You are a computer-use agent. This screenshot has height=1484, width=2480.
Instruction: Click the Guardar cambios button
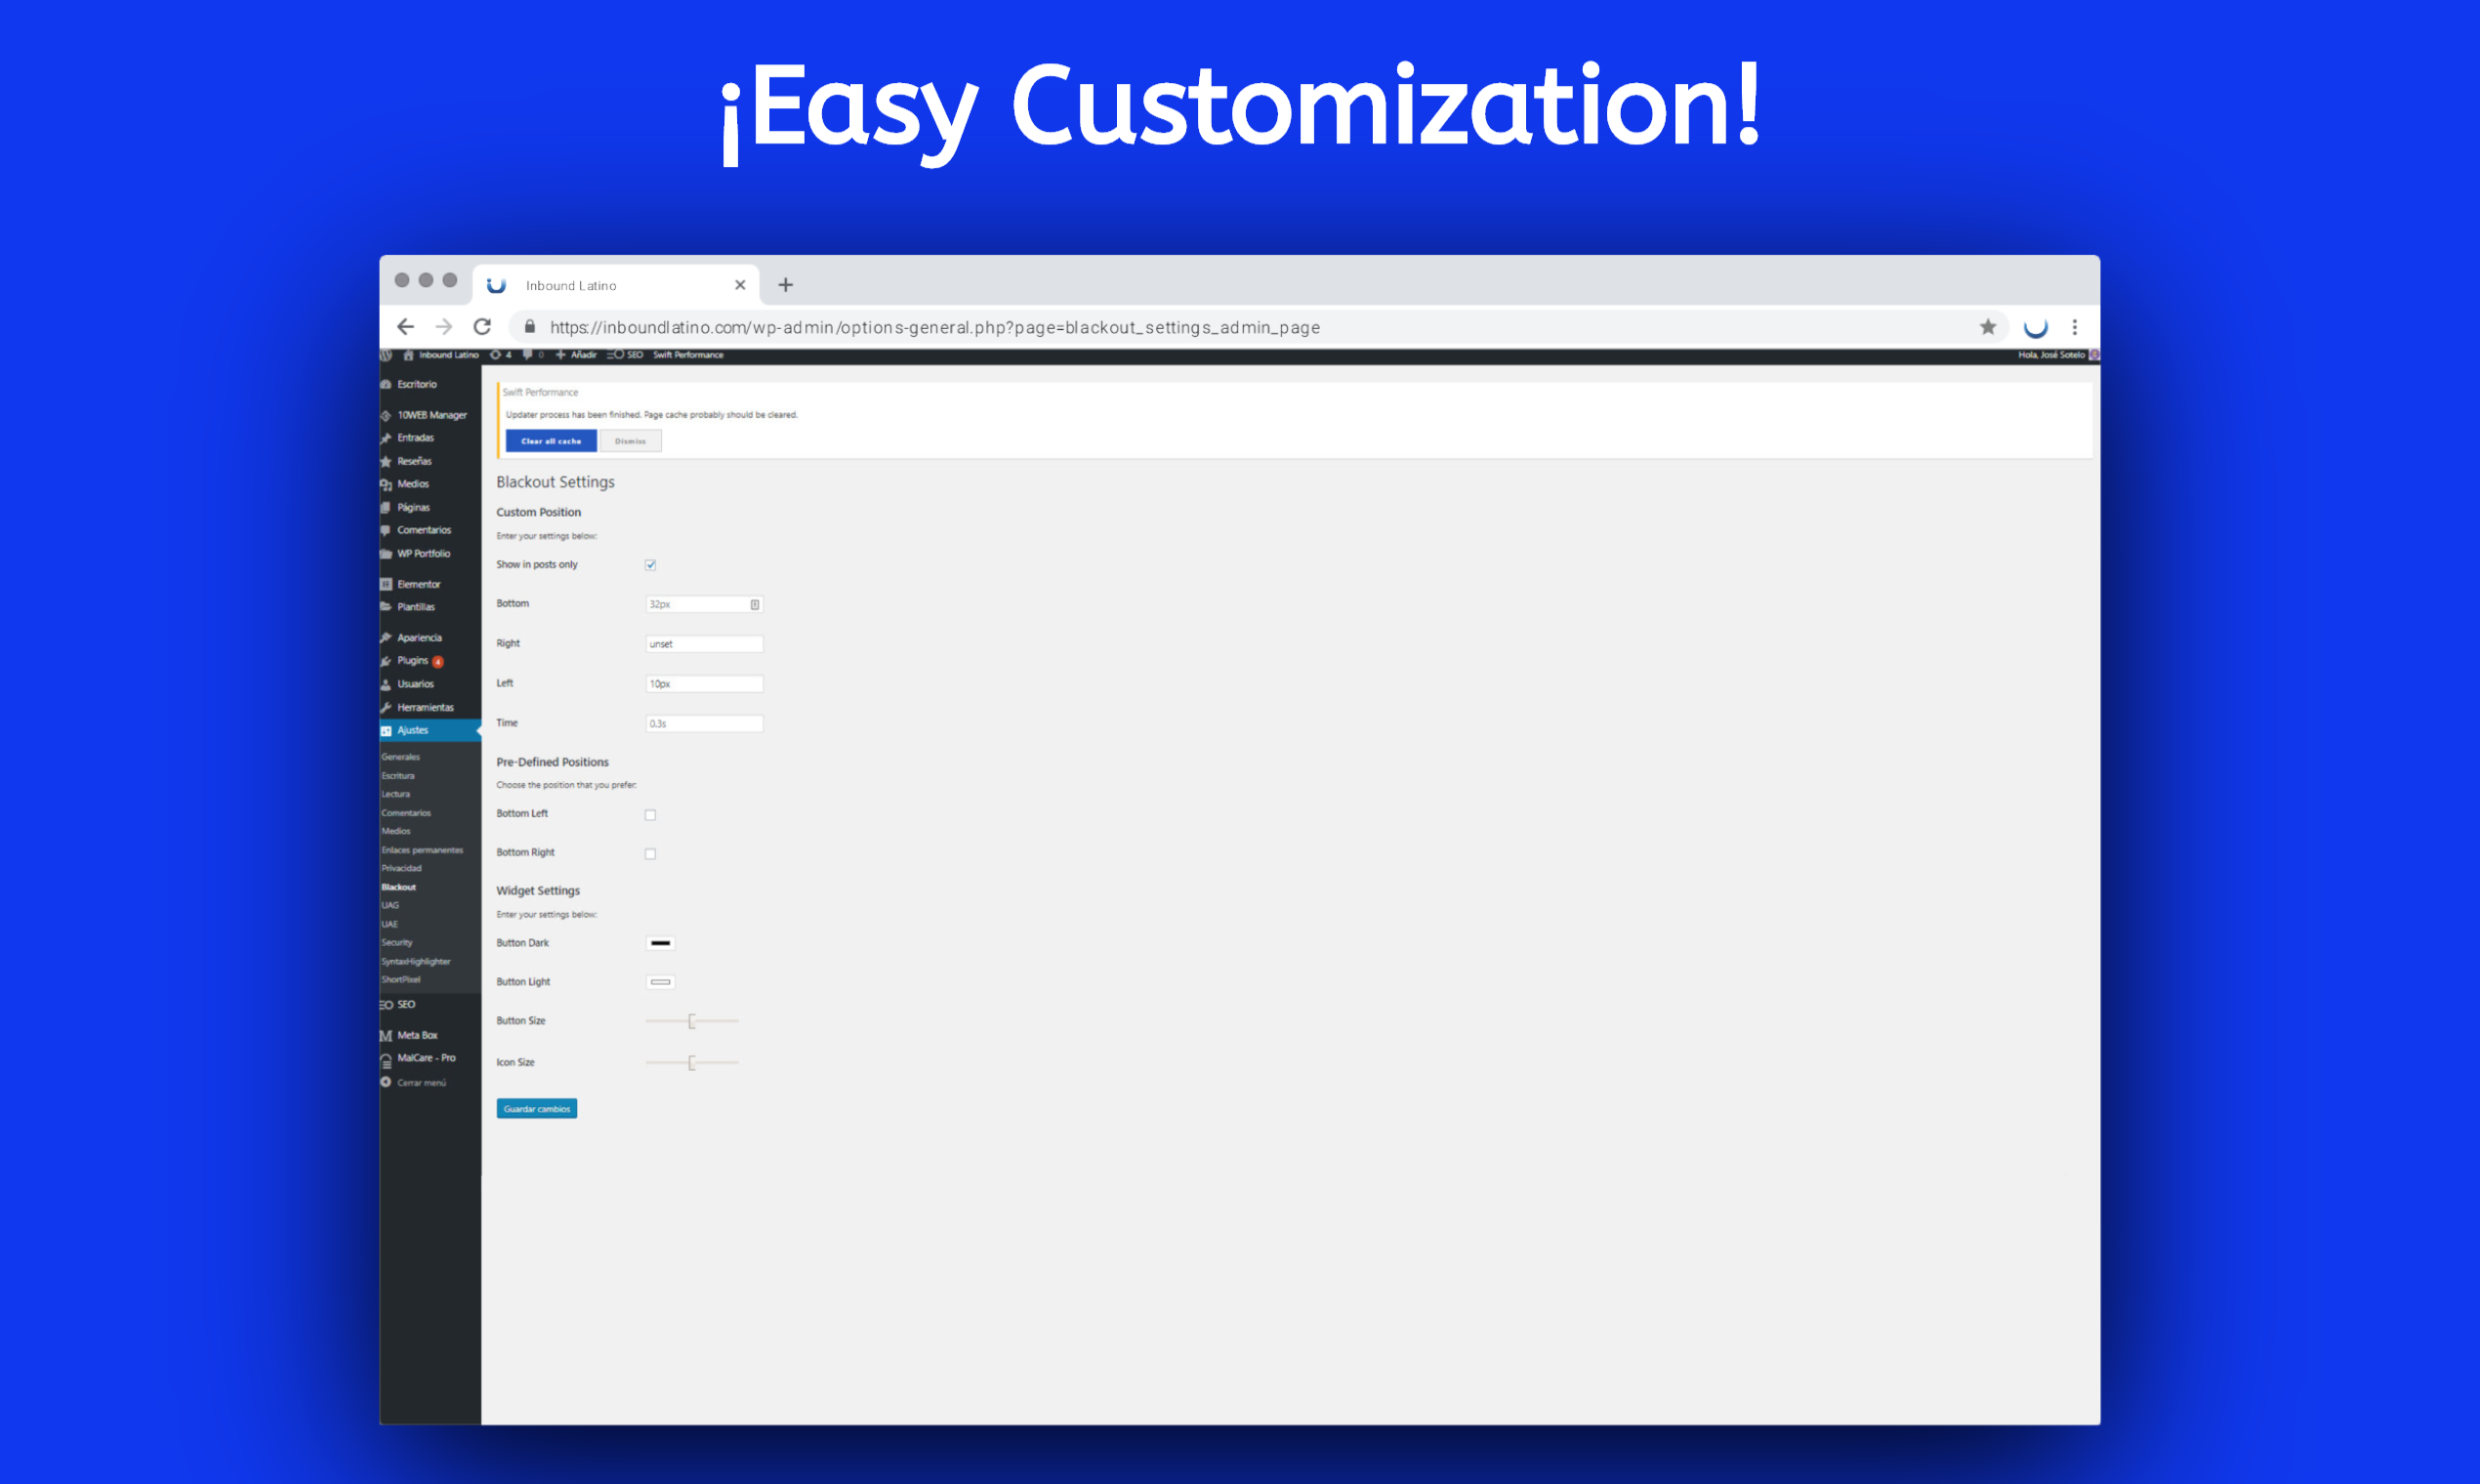coord(537,1109)
